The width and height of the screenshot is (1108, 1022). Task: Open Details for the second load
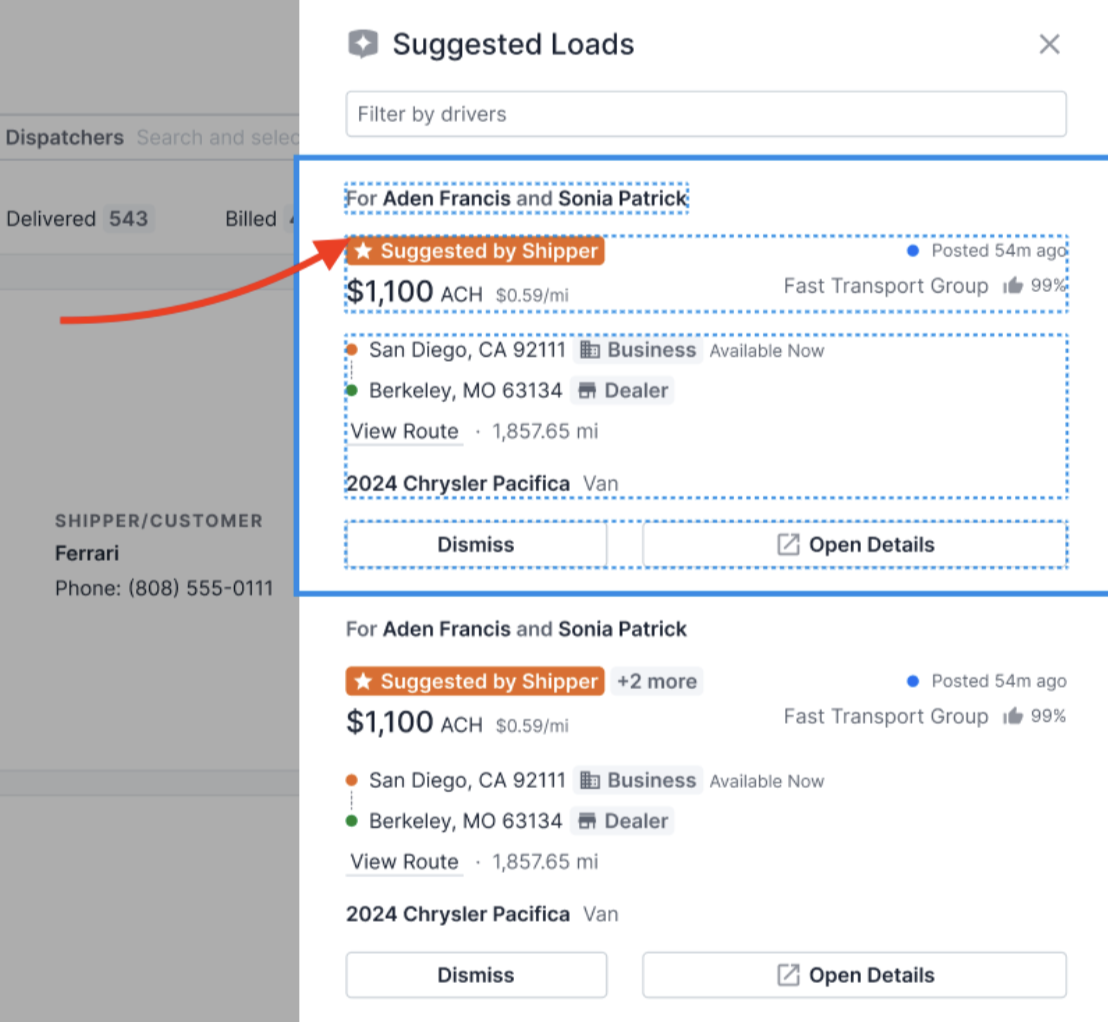point(854,975)
